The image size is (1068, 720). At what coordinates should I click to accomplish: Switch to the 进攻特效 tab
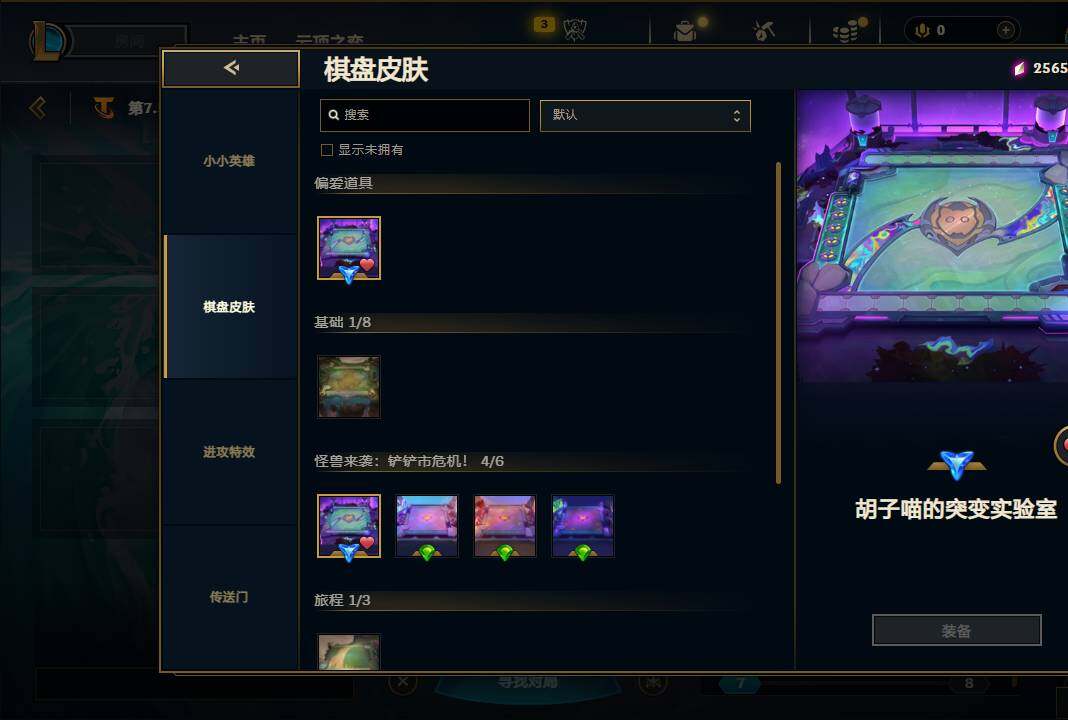(230, 452)
